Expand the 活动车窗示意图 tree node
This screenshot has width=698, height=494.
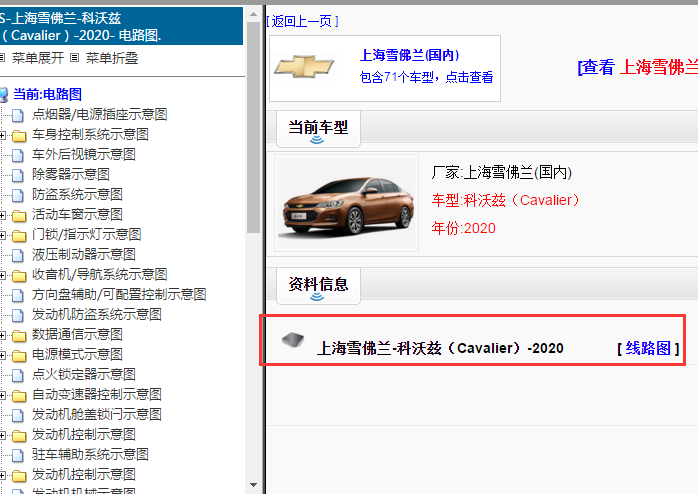2,215
